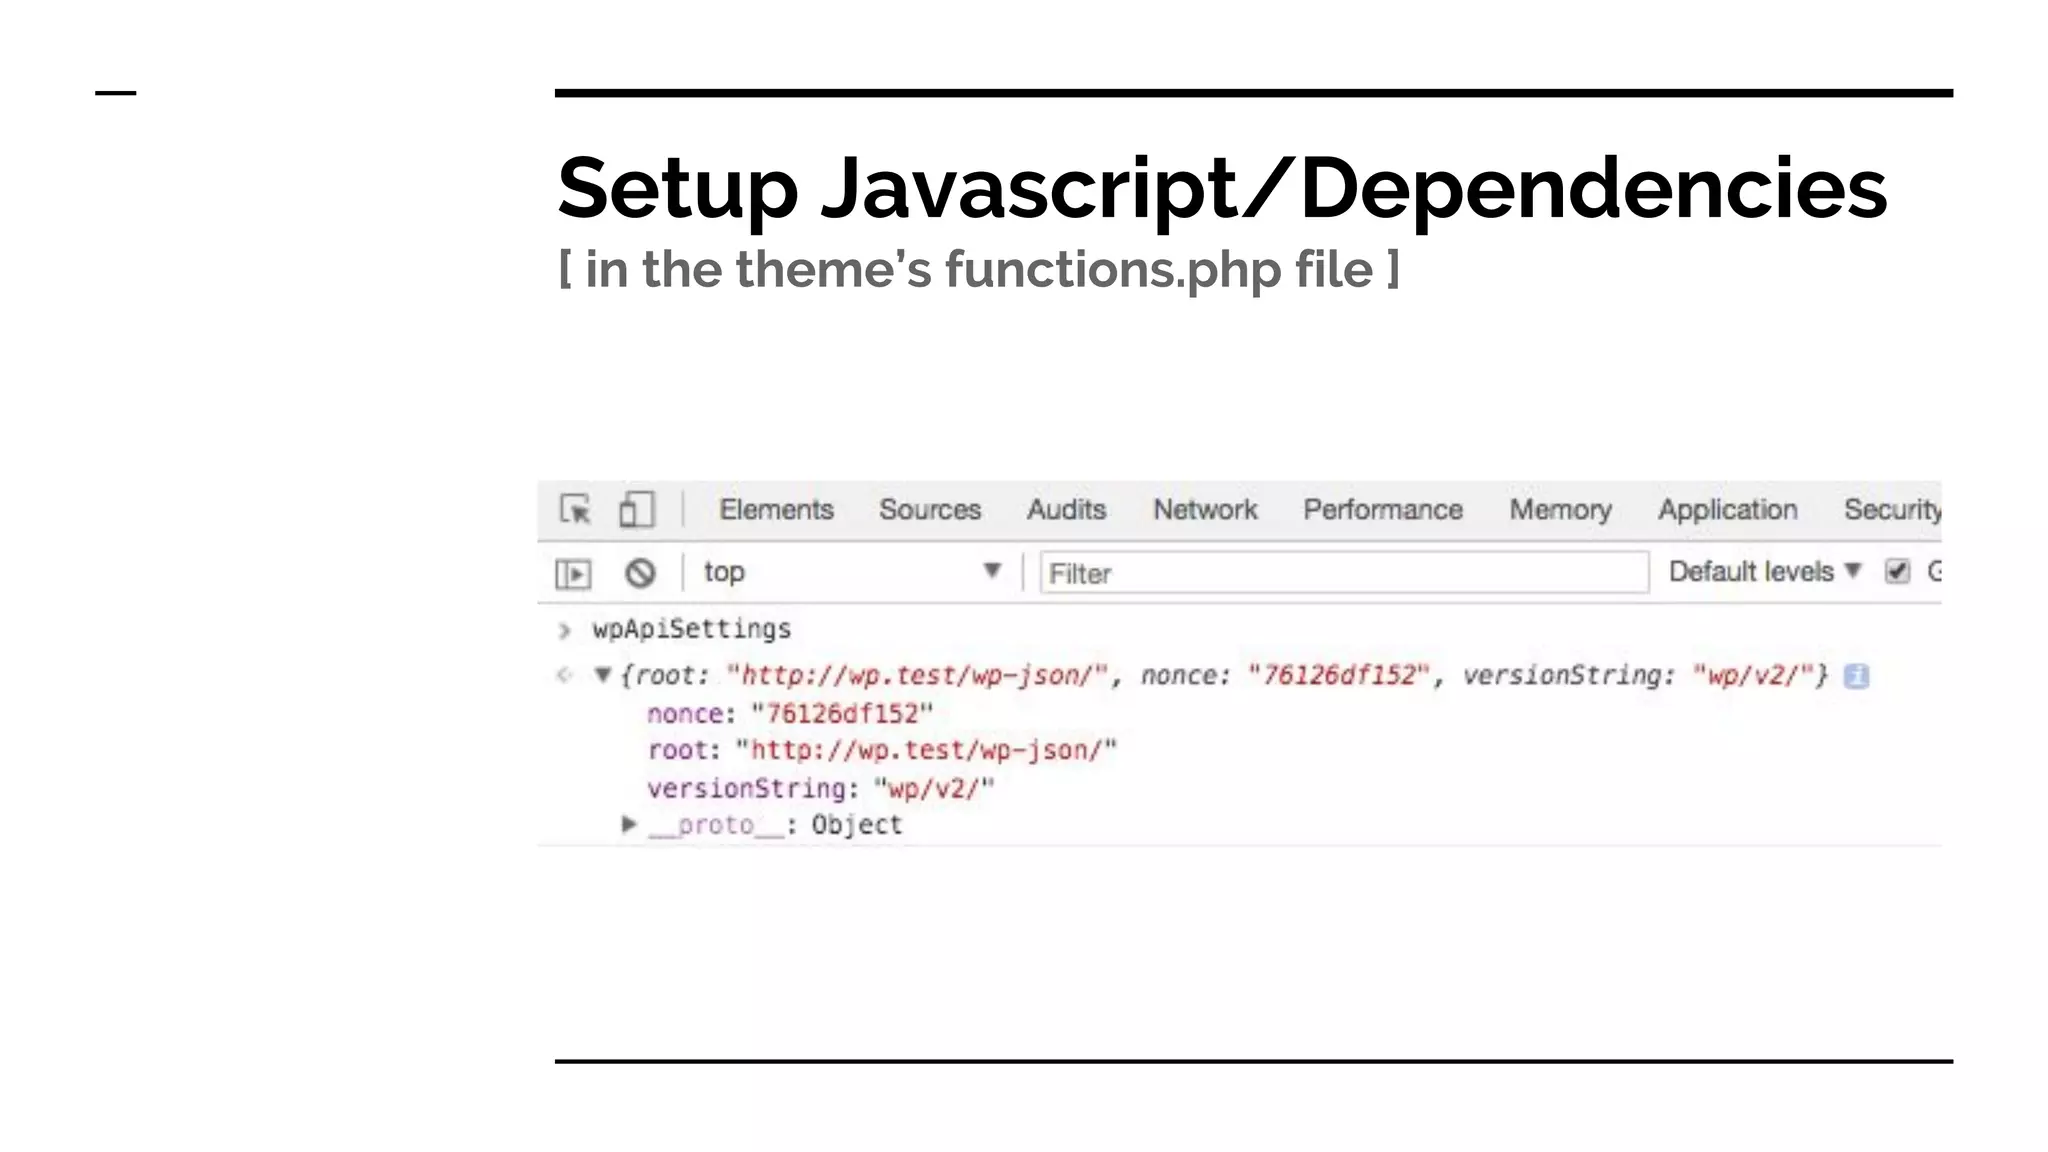
Task: Toggle the checkbox beside Default levels
Action: [x=1897, y=571]
